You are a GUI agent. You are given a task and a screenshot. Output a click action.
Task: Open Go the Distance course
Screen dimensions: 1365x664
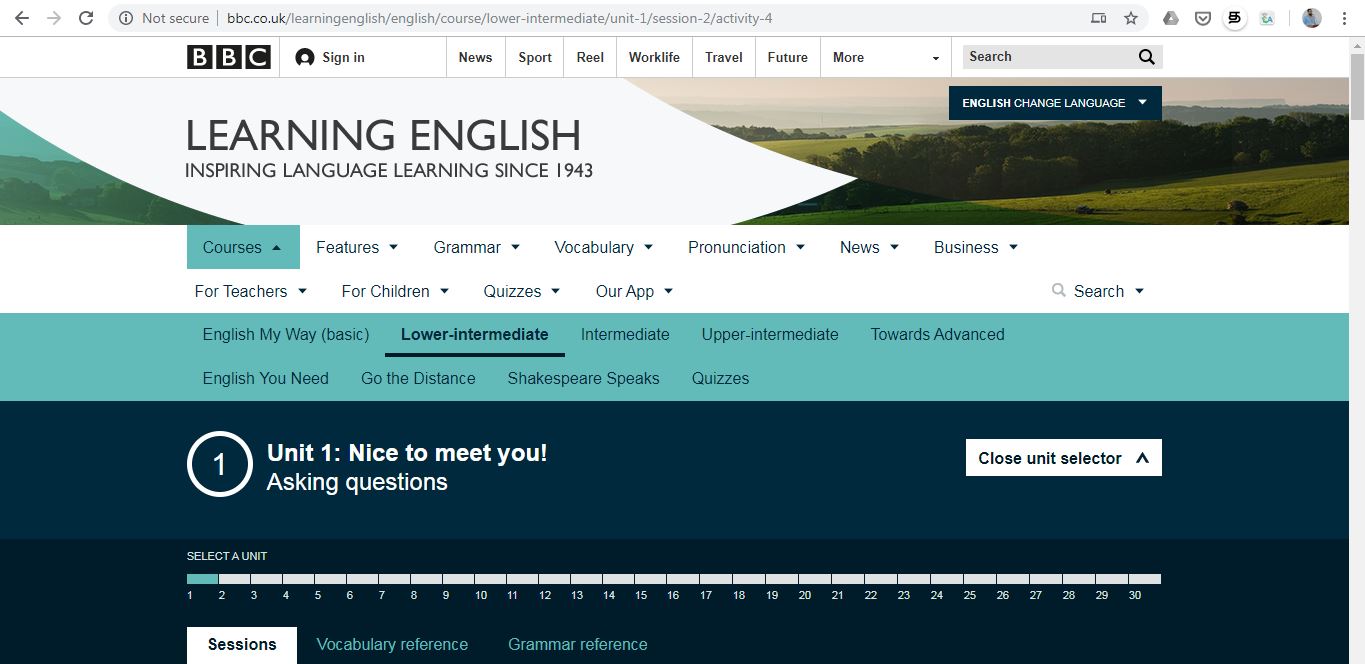tap(418, 378)
